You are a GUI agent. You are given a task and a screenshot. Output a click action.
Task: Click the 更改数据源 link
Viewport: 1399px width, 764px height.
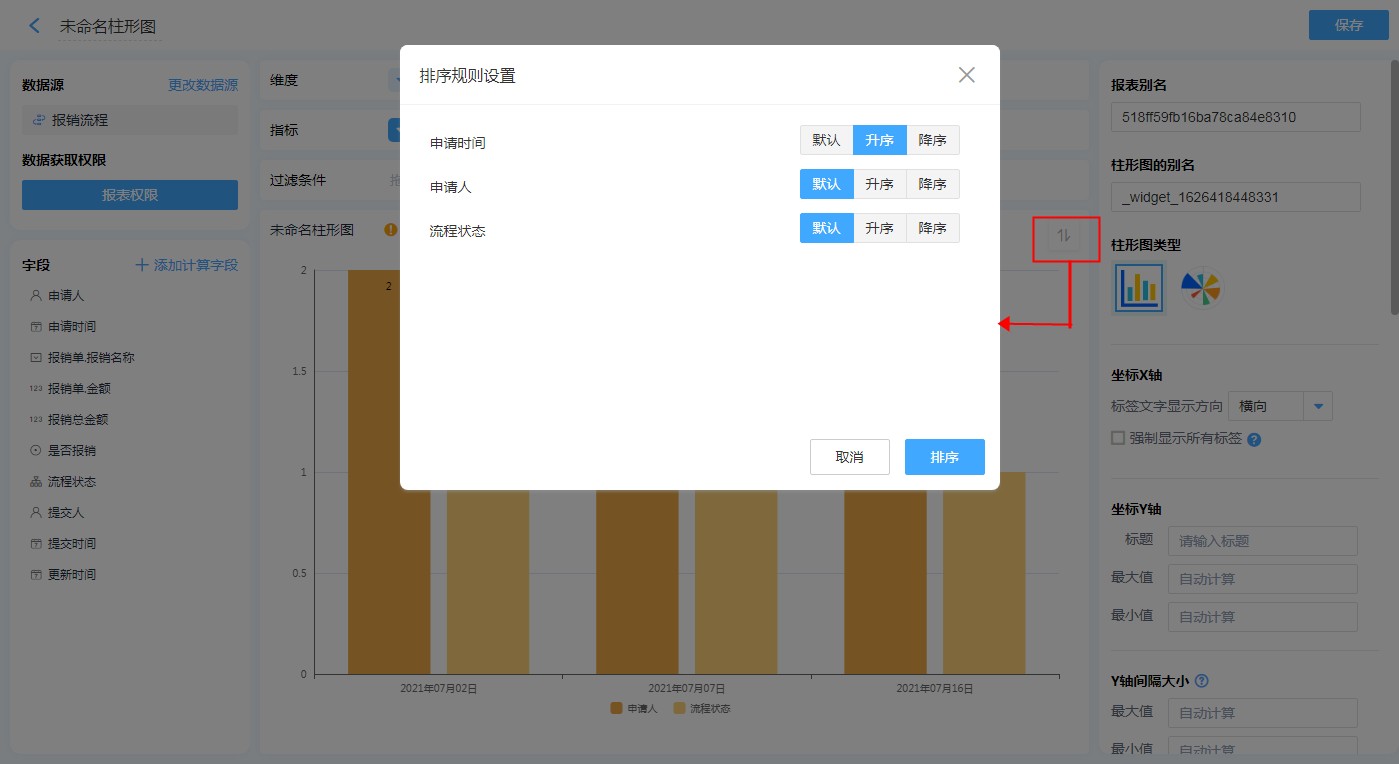coord(203,86)
